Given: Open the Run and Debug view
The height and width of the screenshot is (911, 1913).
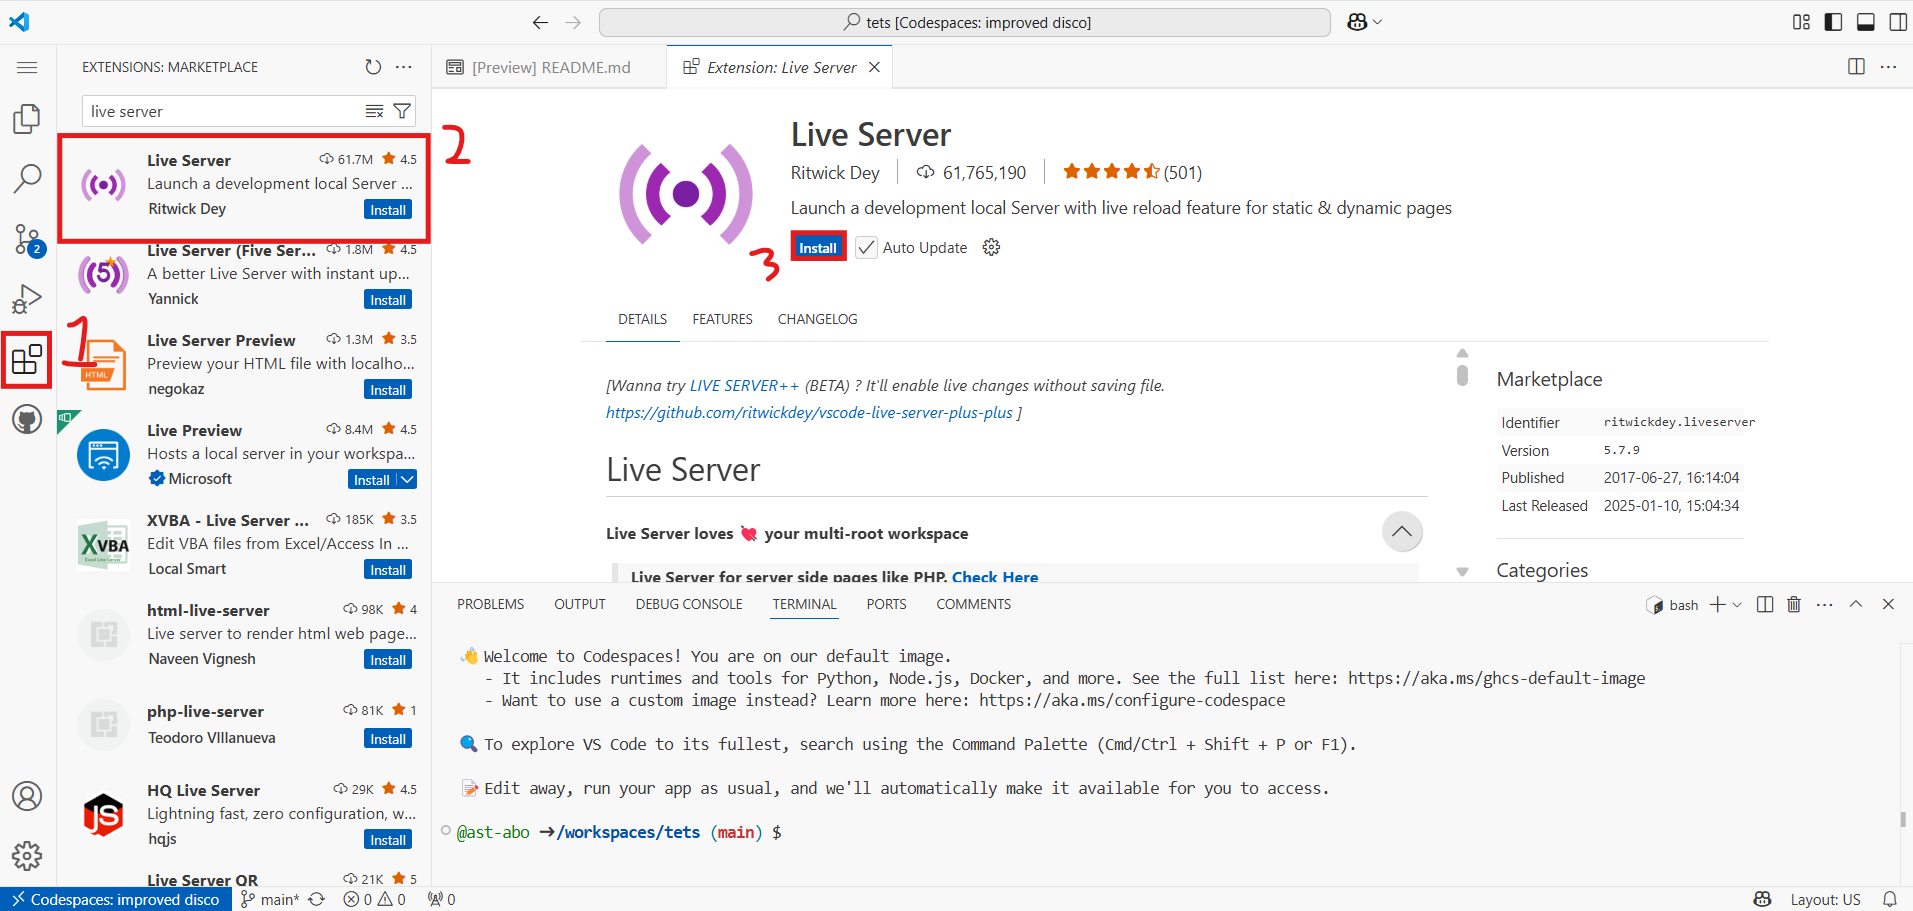Looking at the screenshot, I should pos(27,299).
